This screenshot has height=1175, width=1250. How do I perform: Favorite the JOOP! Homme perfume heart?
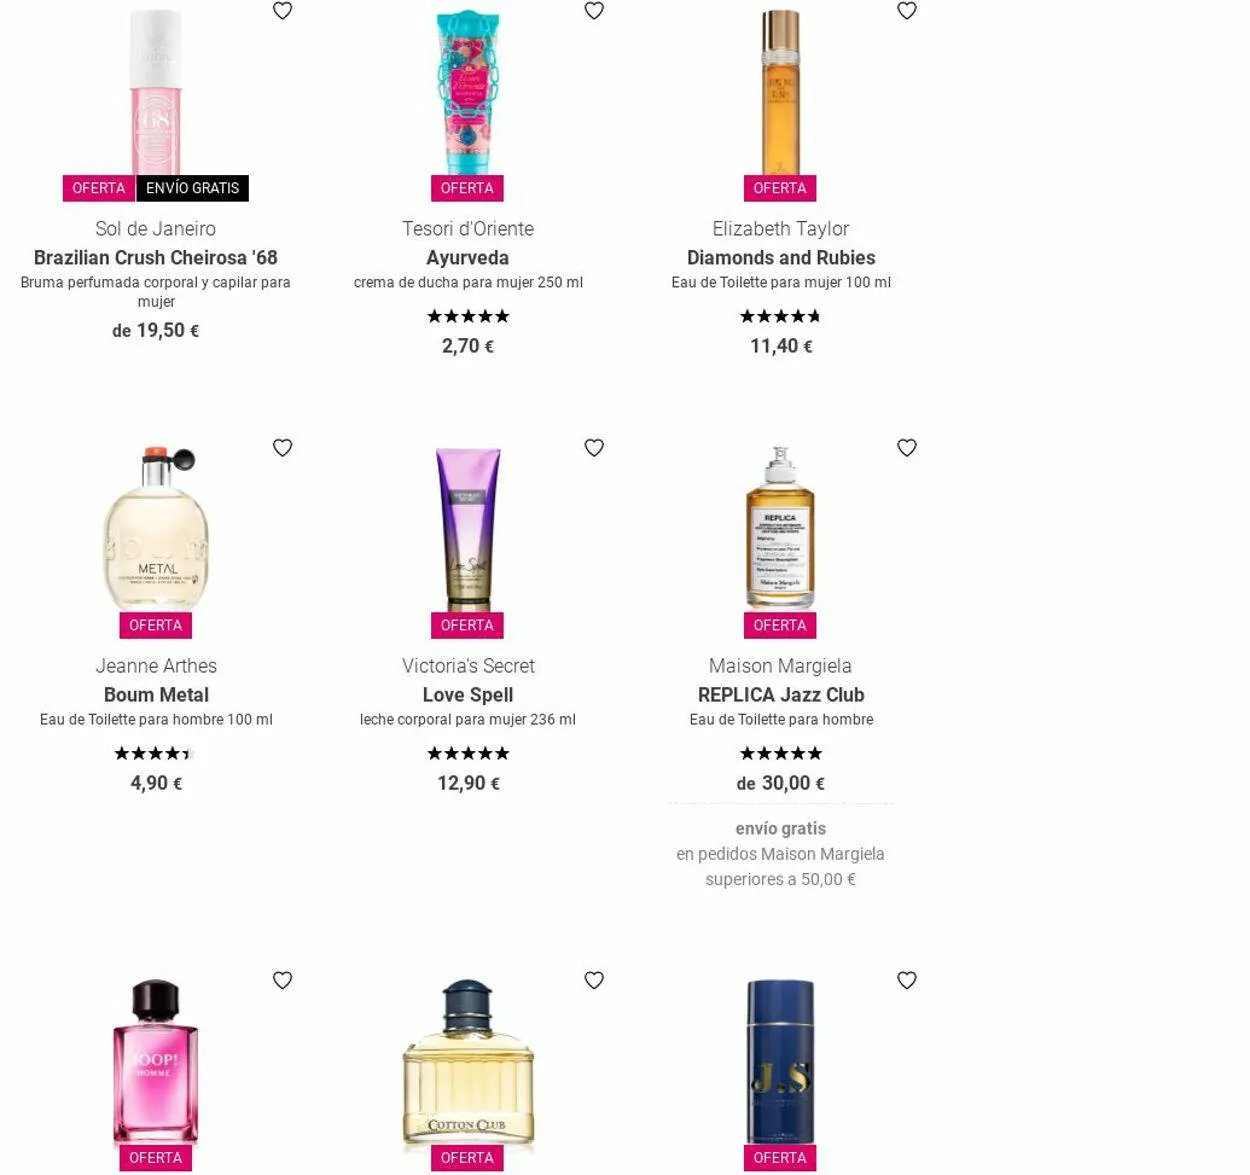(283, 981)
